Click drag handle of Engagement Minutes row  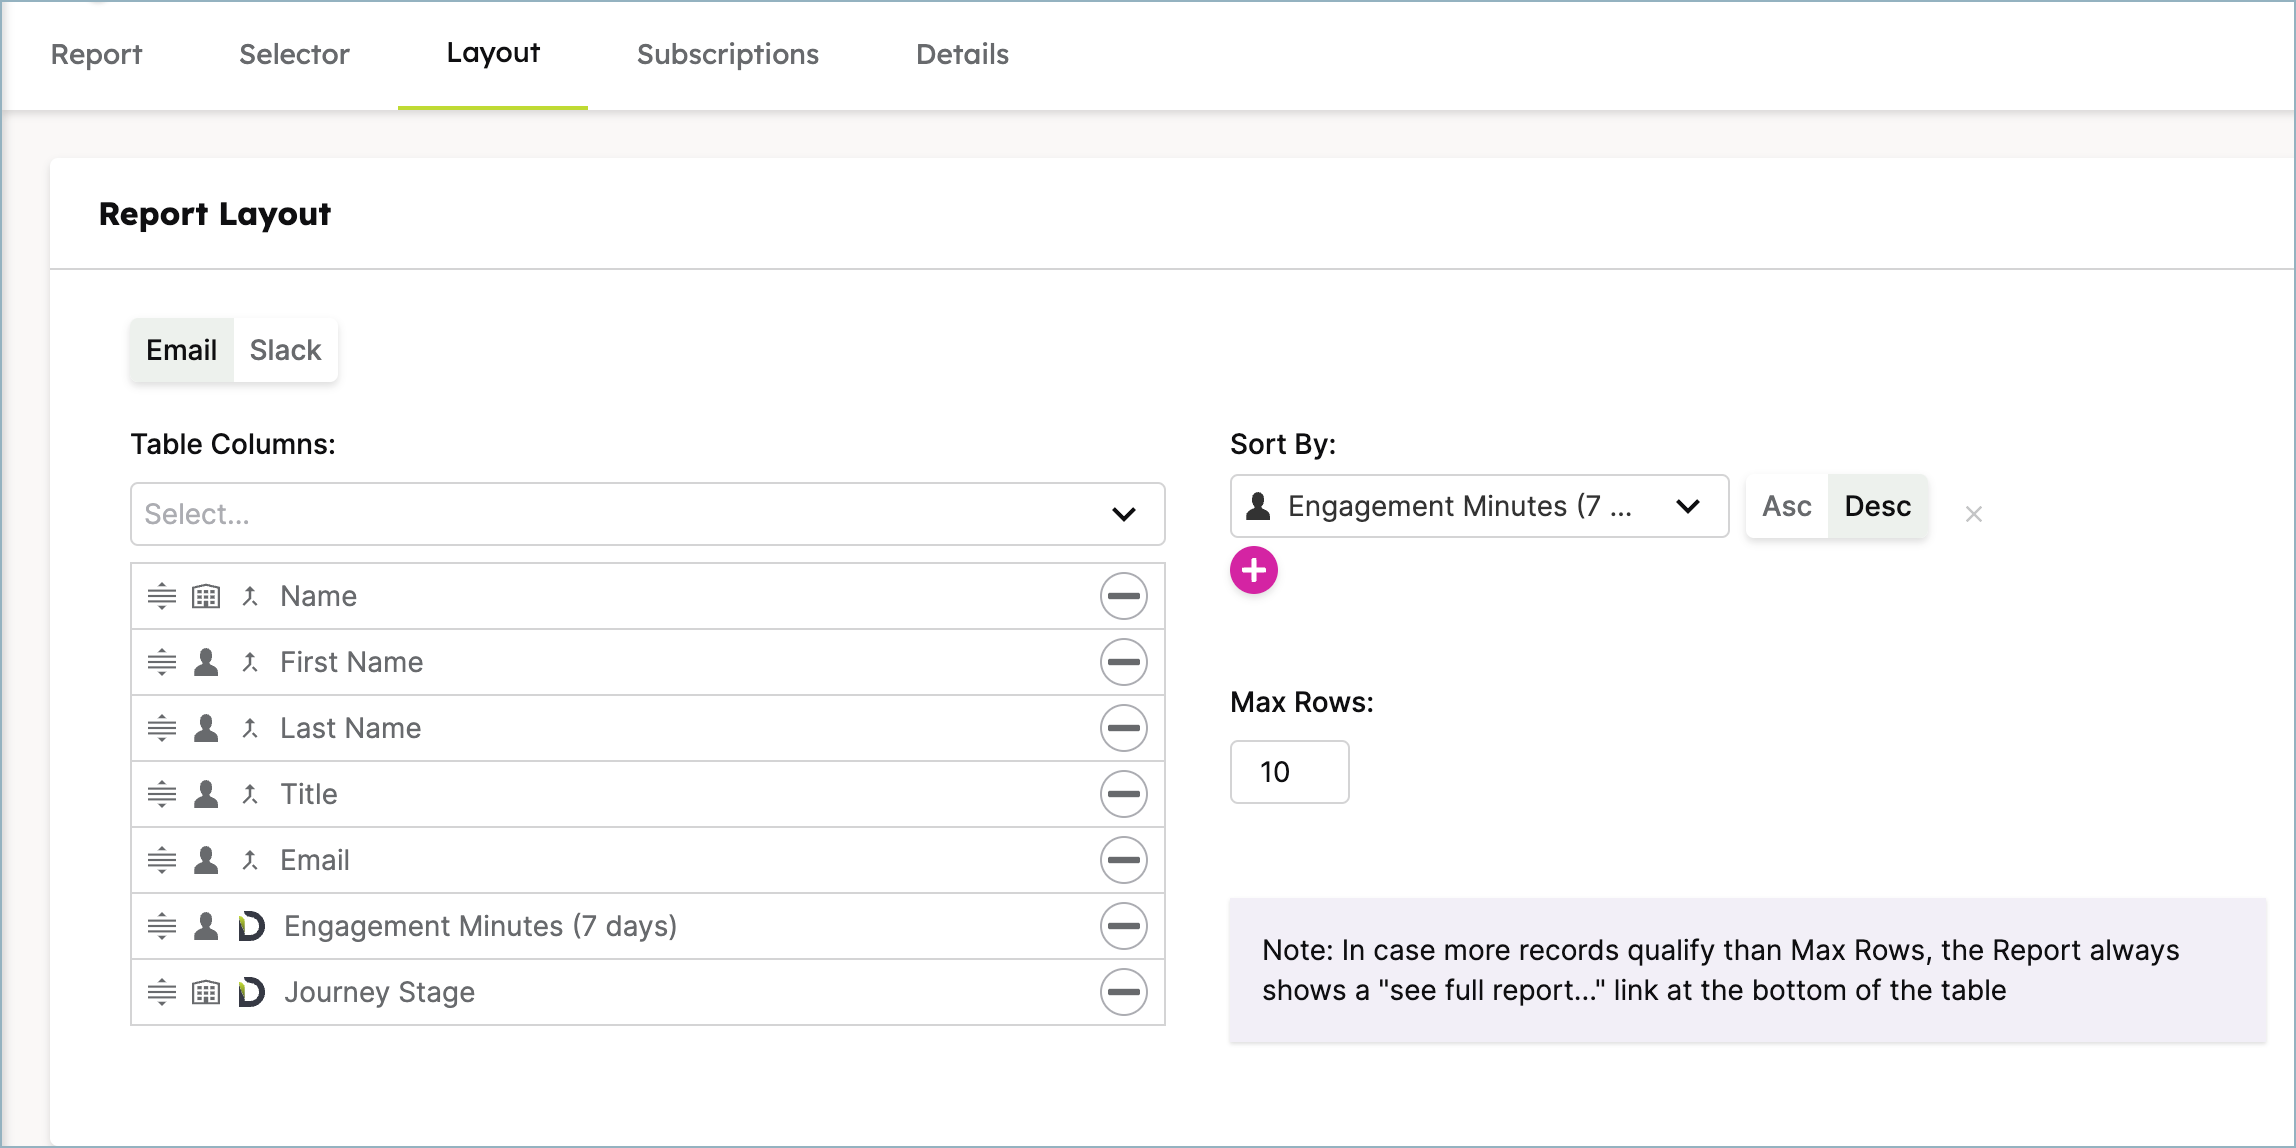tap(162, 926)
